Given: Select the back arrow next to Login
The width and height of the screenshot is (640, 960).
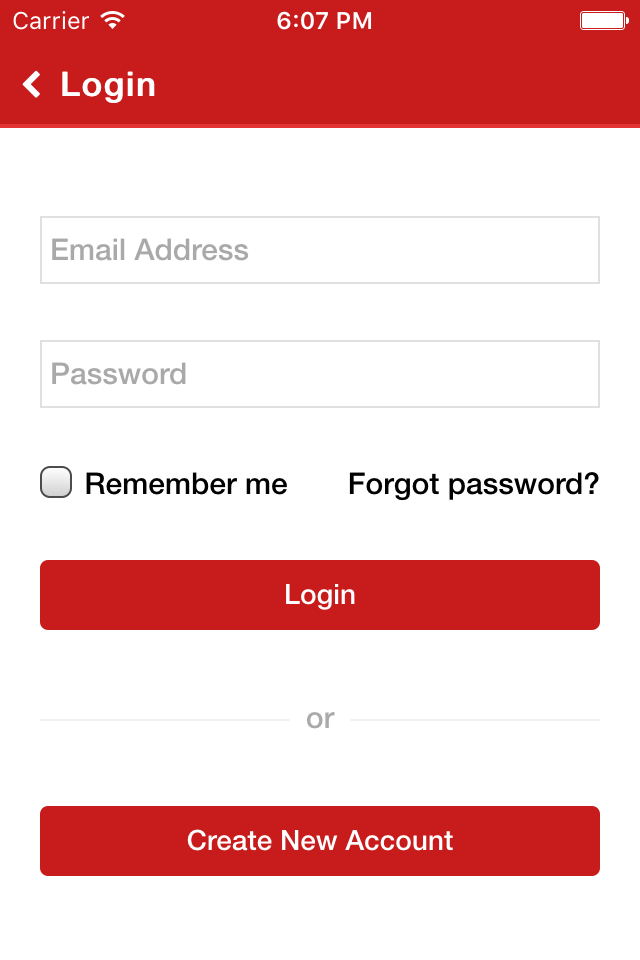Looking at the screenshot, I should pos(31,84).
